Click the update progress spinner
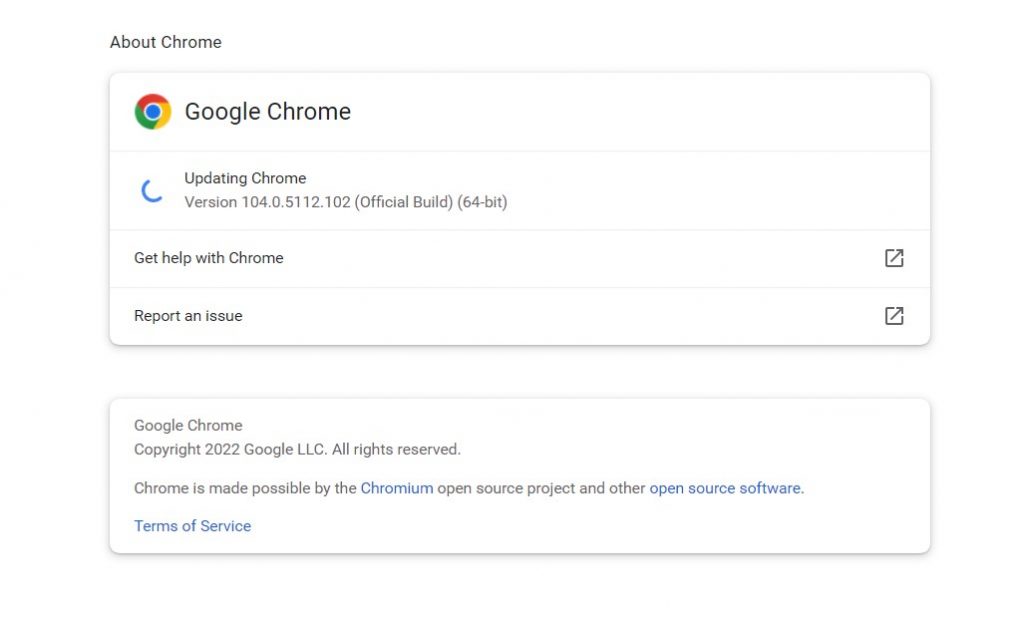This screenshot has width=1024, height=617. [152, 191]
